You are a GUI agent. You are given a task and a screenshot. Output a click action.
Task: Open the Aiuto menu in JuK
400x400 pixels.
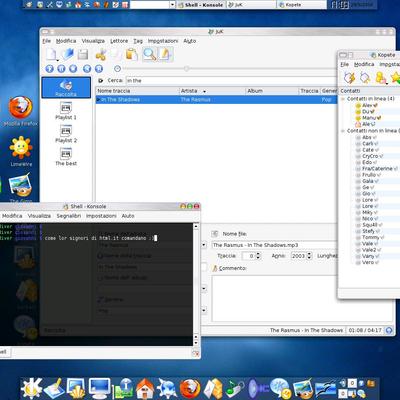click(190, 41)
